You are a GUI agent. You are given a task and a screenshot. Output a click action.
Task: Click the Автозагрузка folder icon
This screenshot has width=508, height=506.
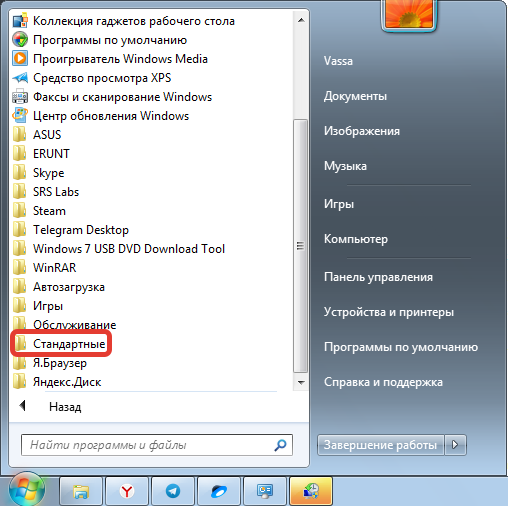click(x=20, y=287)
